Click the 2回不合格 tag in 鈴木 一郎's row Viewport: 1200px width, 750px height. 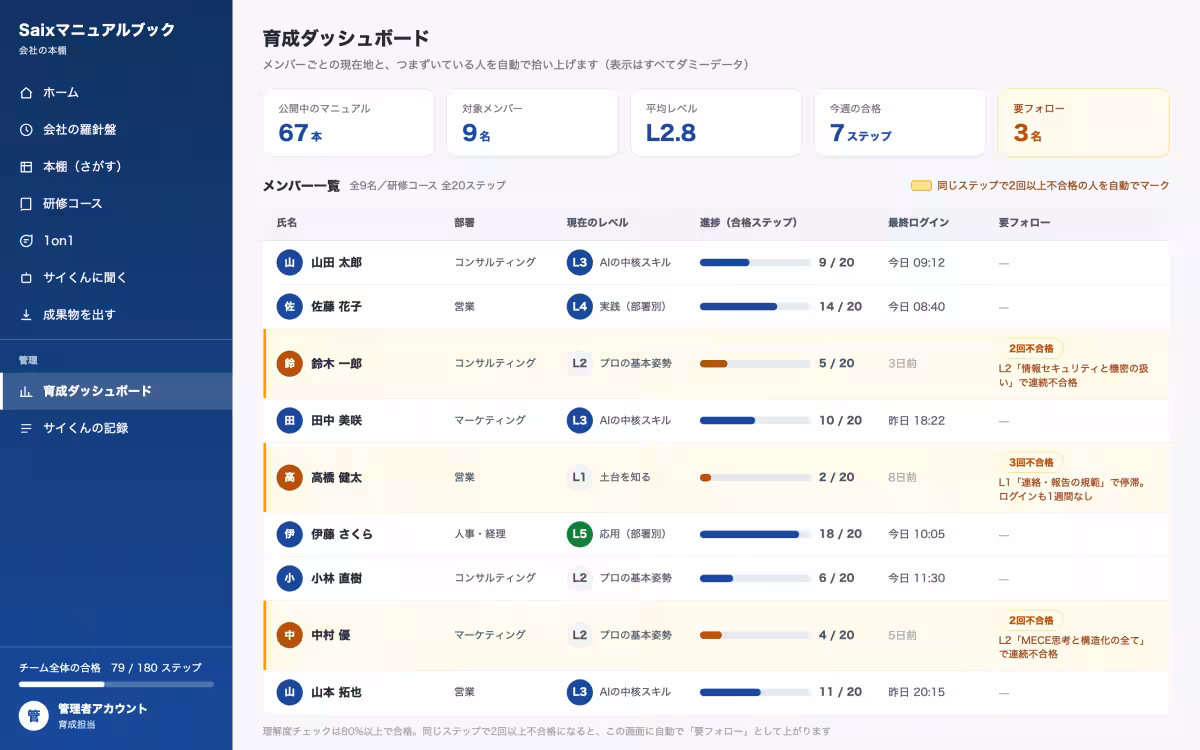point(1031,348)
